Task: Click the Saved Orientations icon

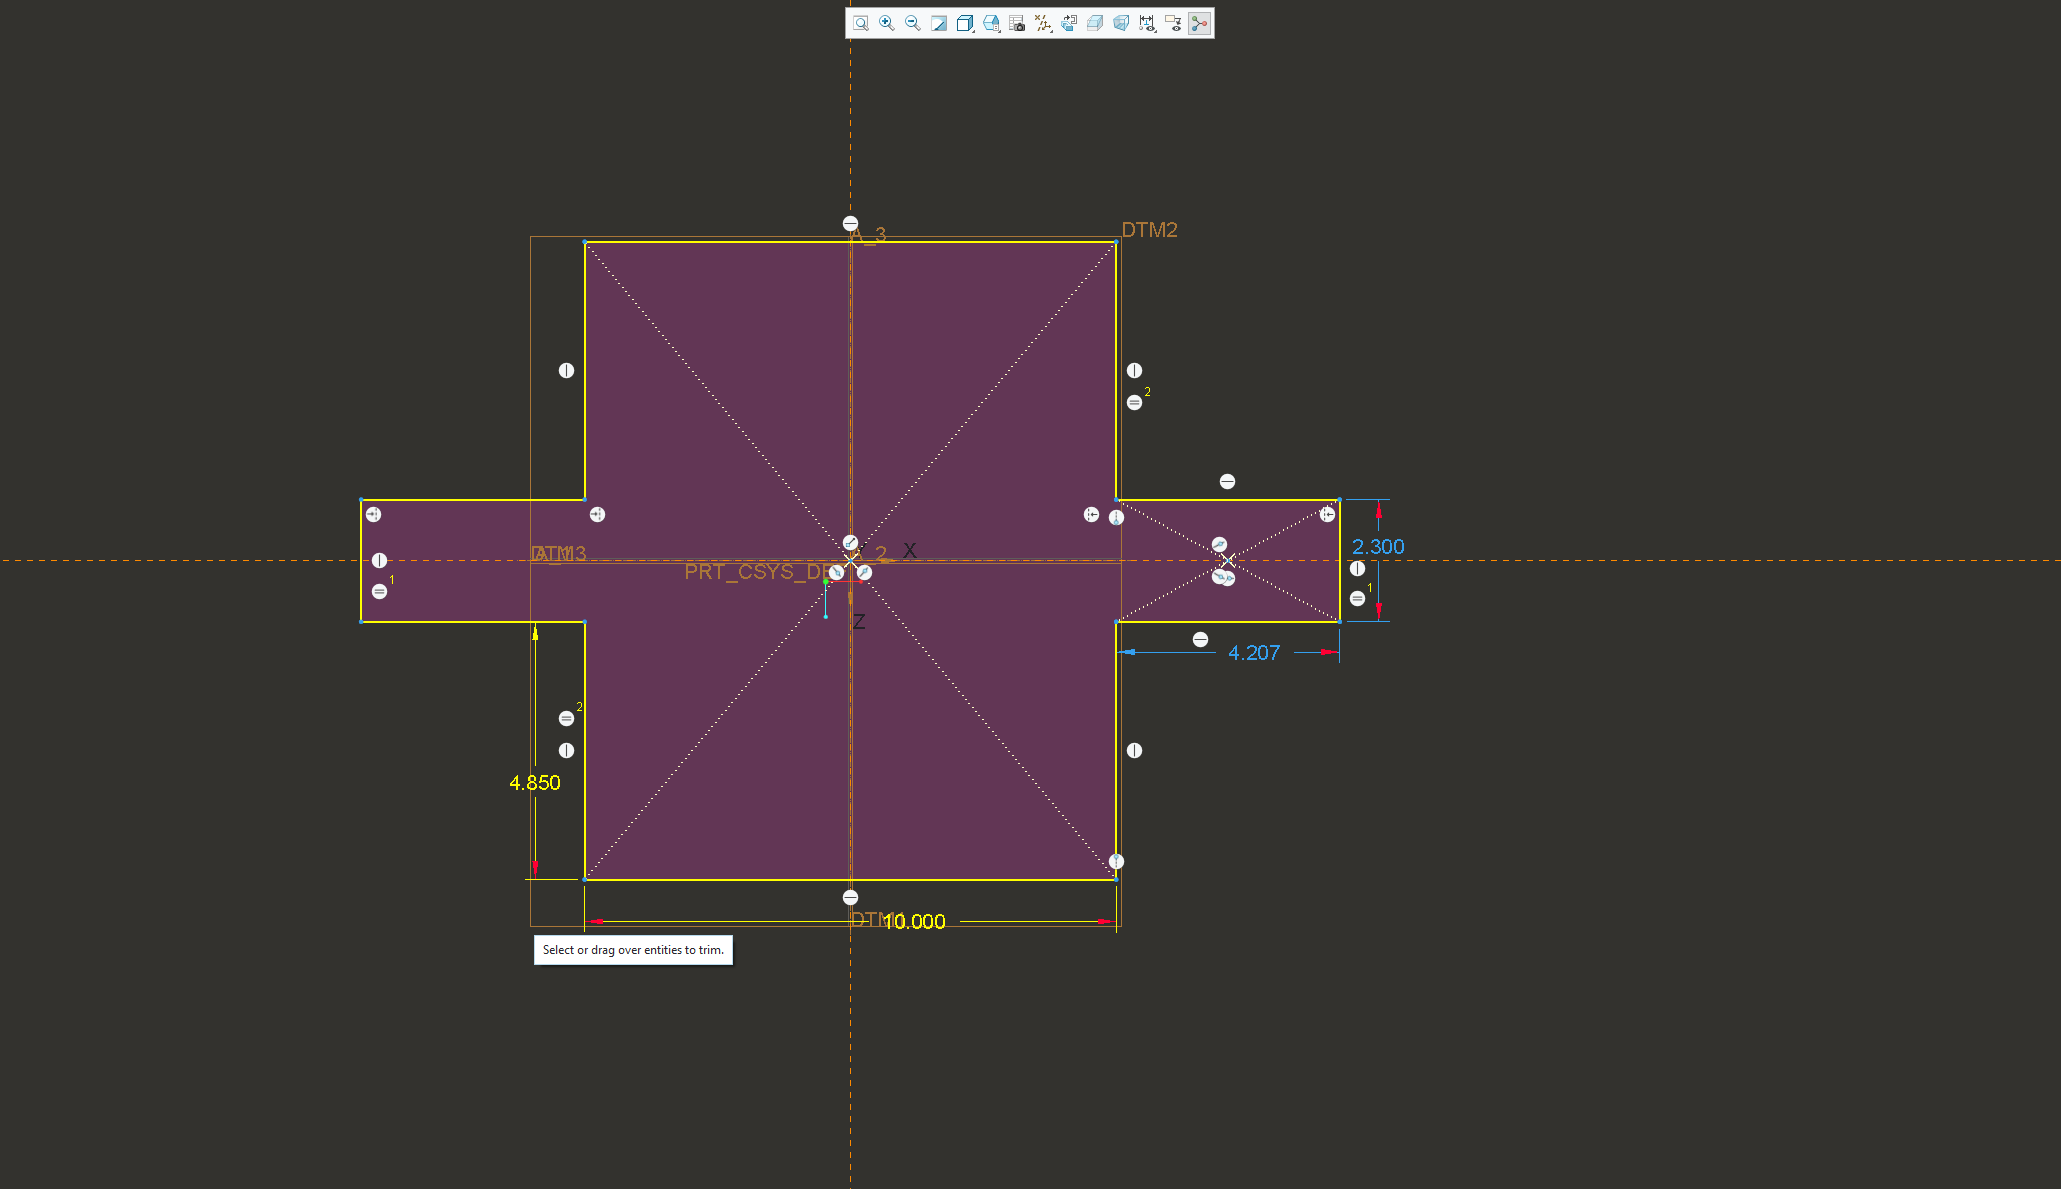Action: point(990,22)
